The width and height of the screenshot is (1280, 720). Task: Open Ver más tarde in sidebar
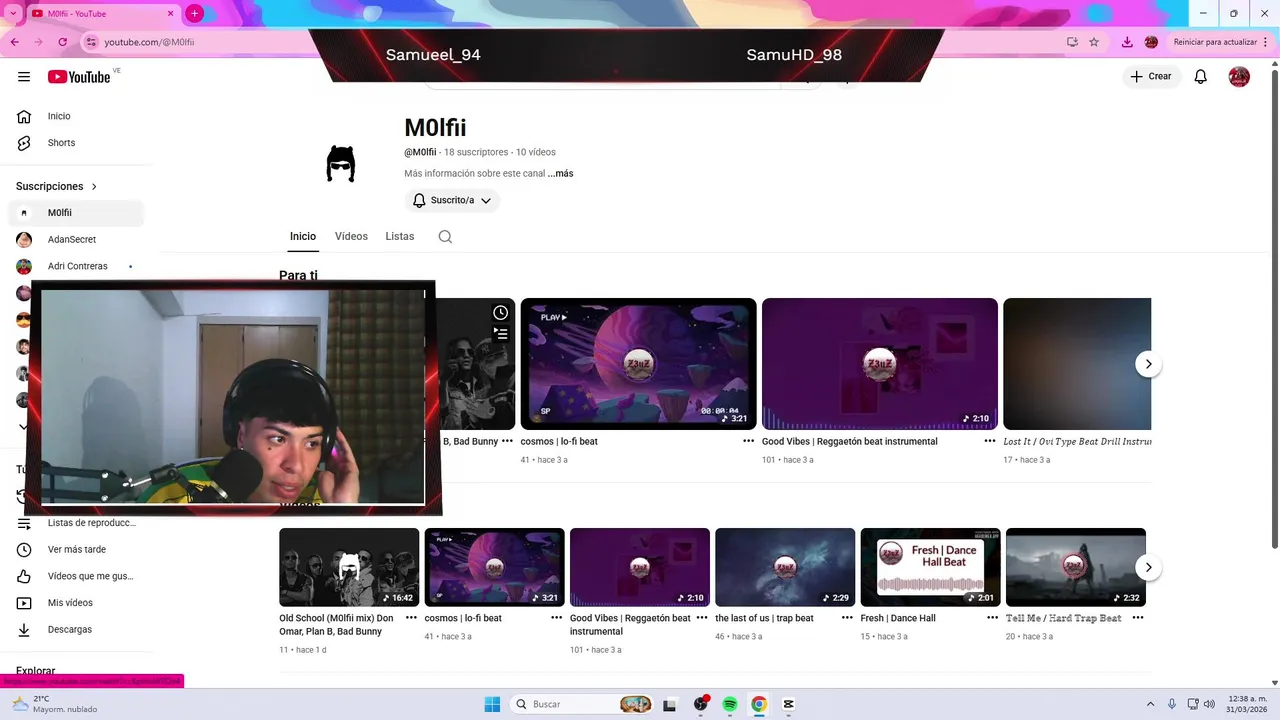coord(76,549)
